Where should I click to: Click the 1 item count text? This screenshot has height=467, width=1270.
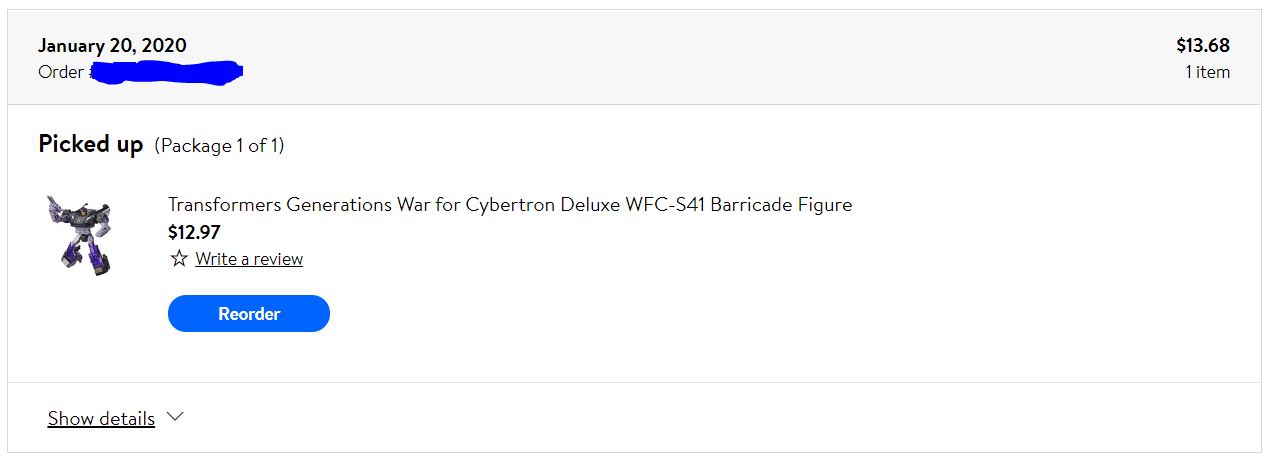tap(1208, 72)
